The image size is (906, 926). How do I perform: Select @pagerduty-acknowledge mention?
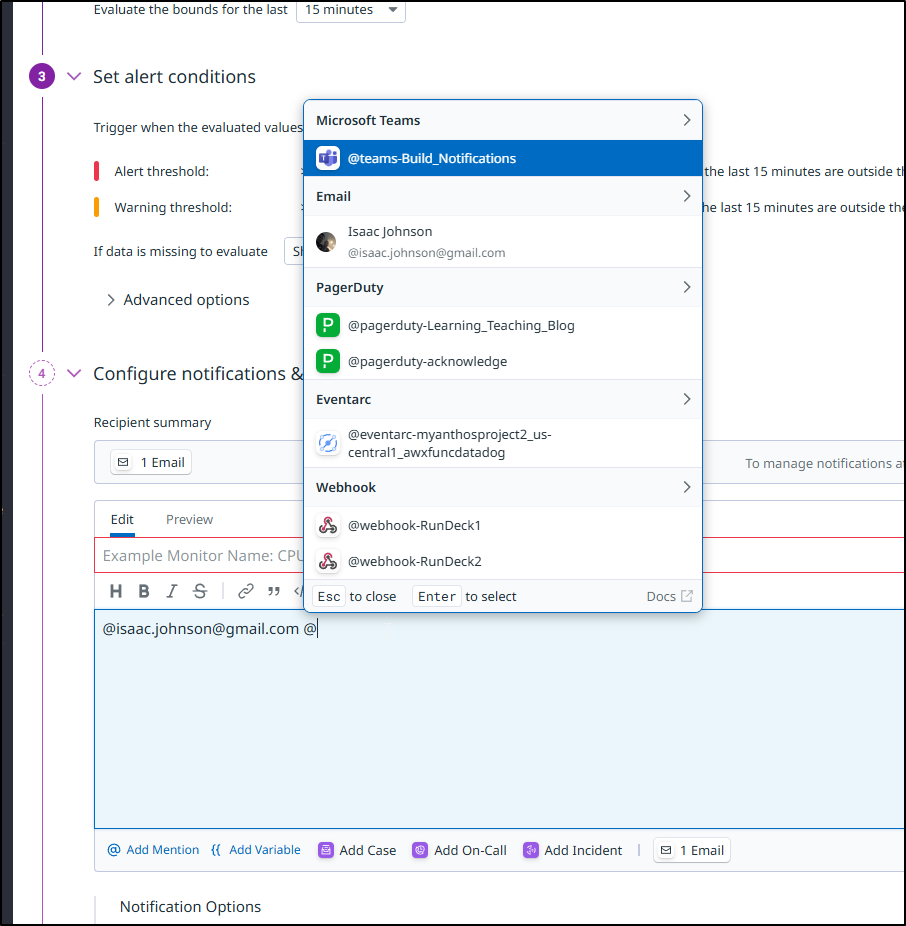click(503, 361)
